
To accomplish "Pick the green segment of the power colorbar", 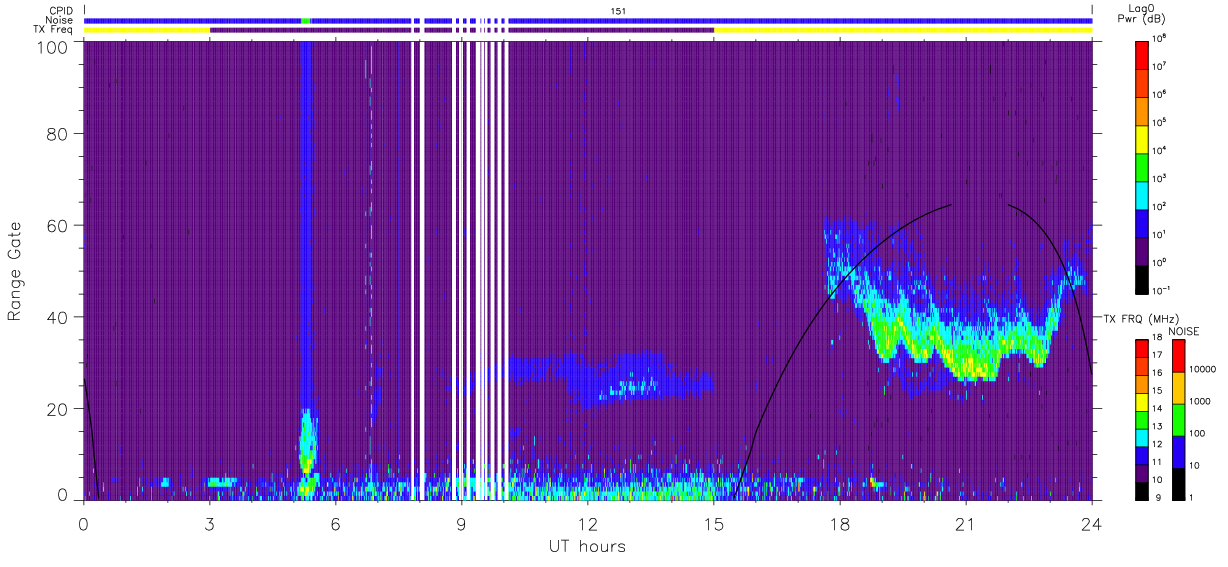I will (x=1142, y=166).
